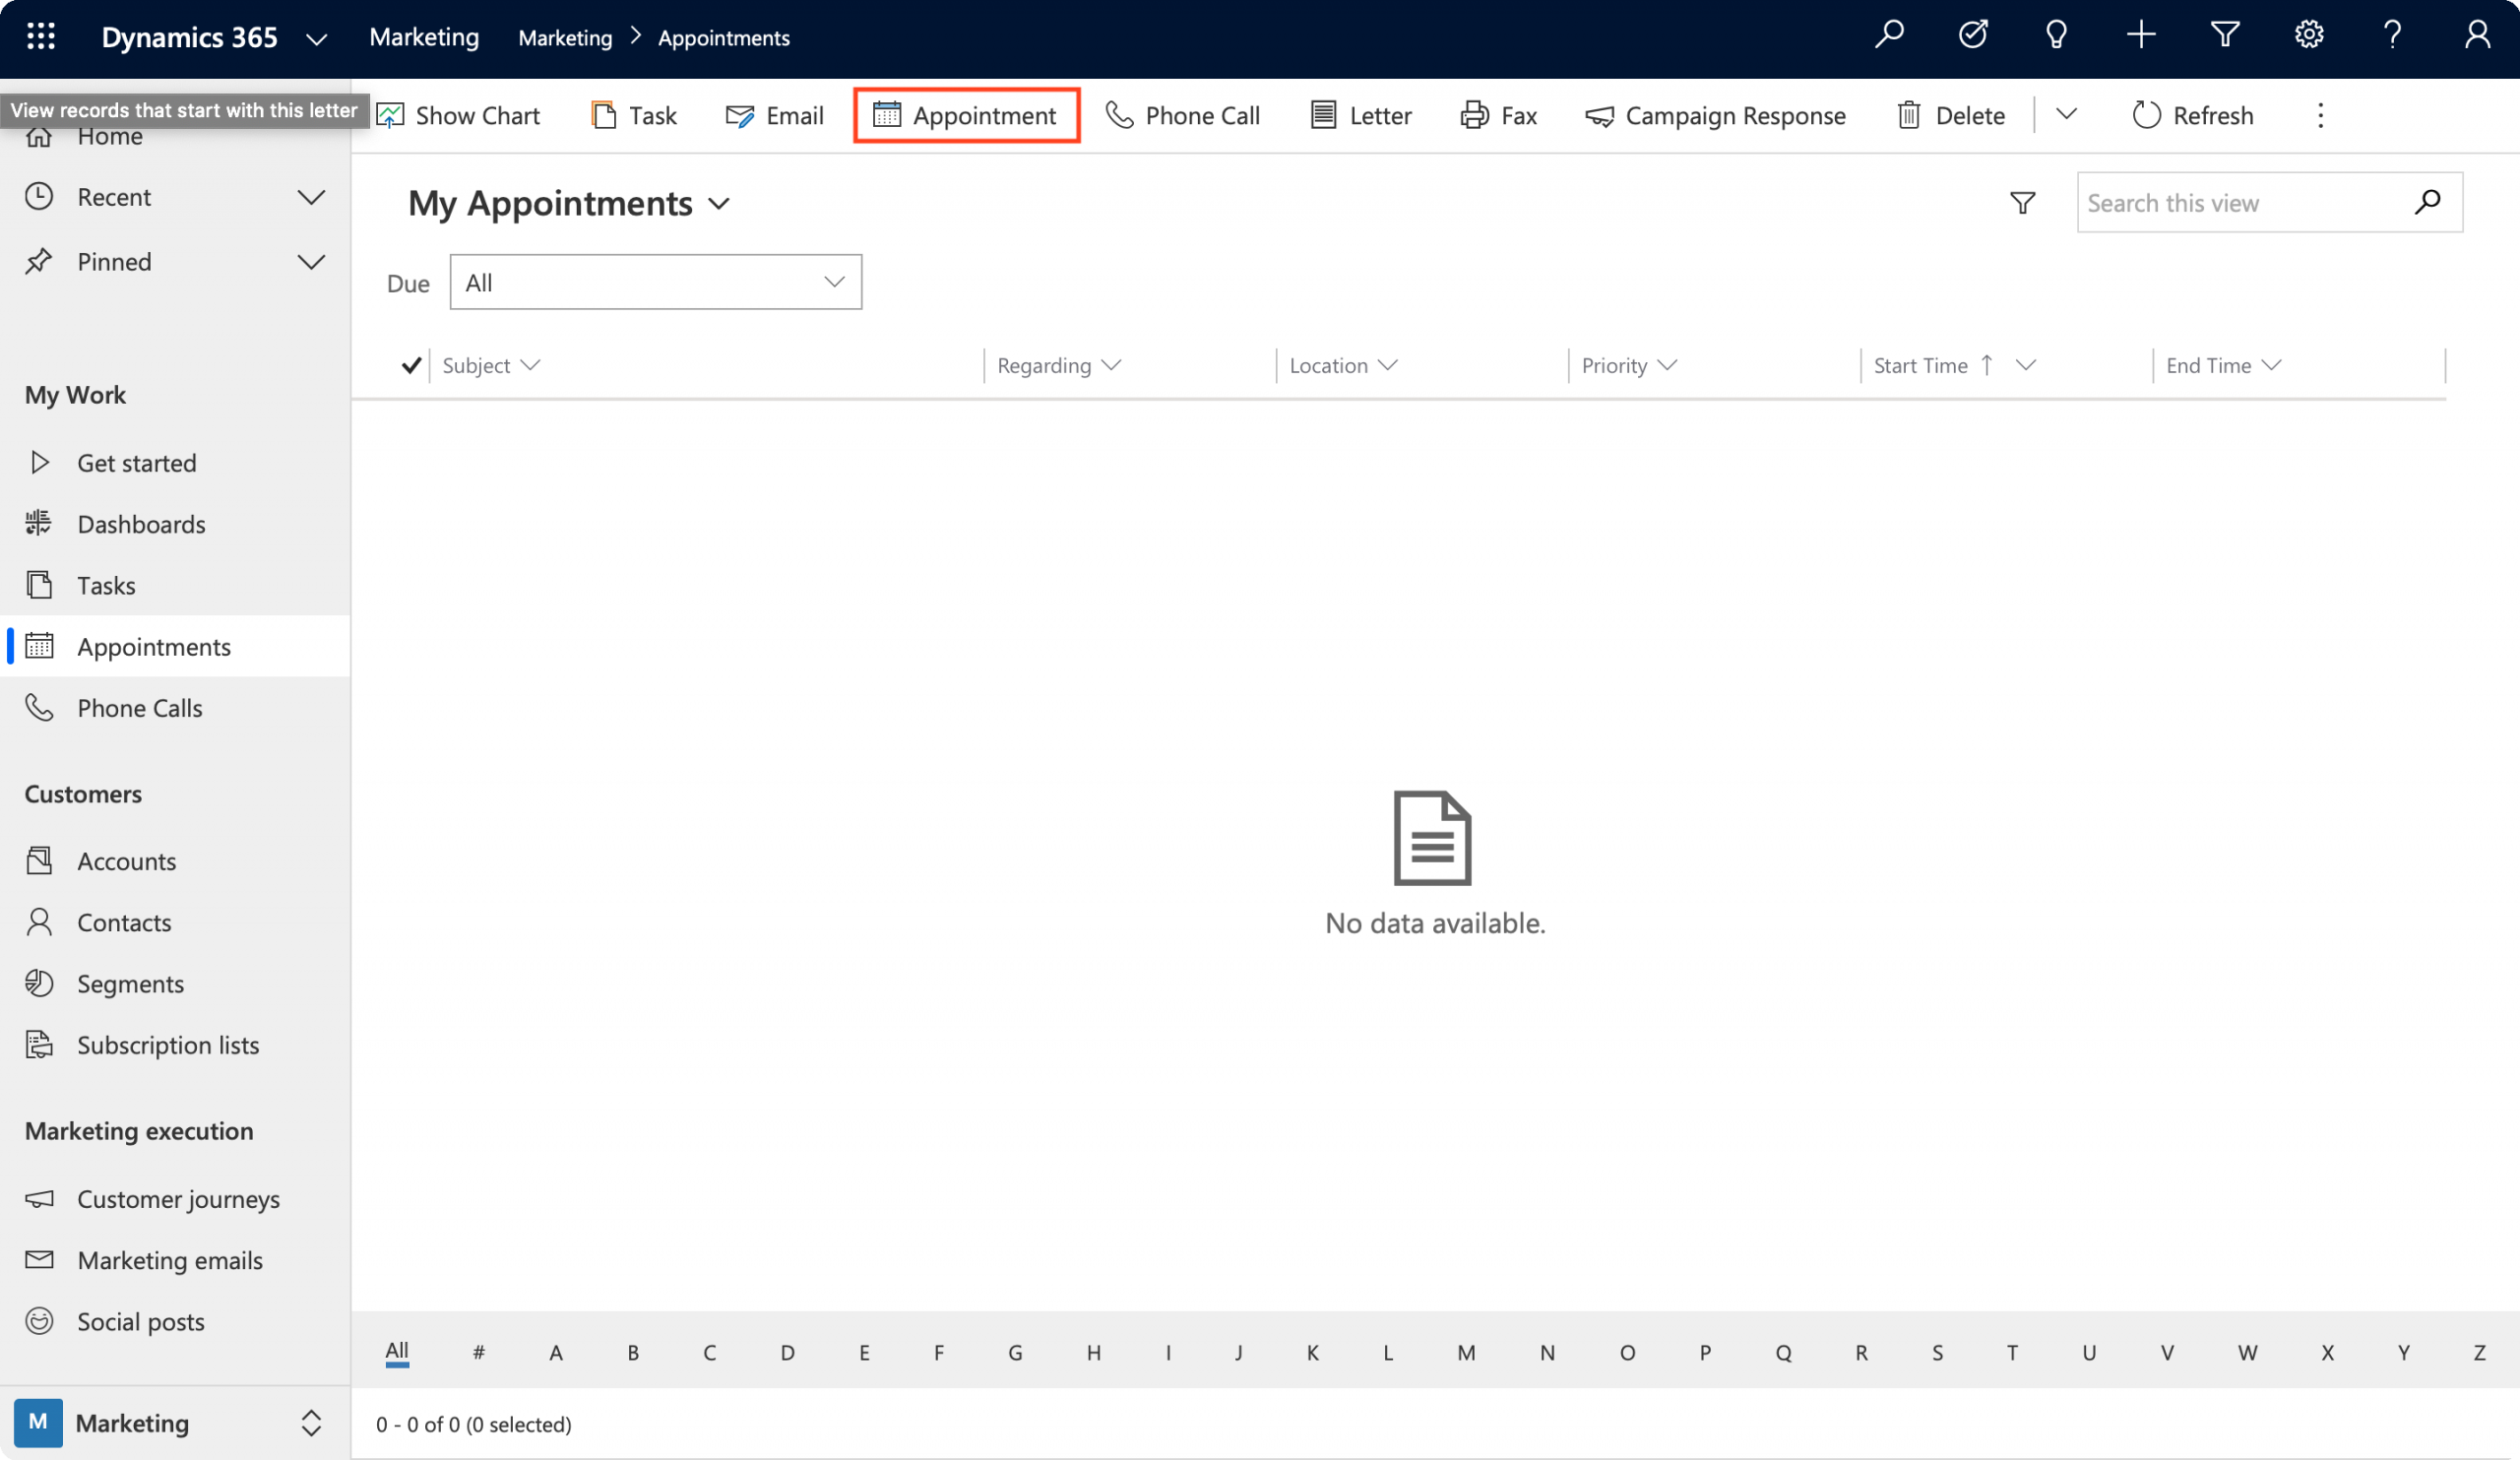Viewport: 2520px width, 1460px height.
Task: Click the help question mark icon
Action: click(2392, 35)
